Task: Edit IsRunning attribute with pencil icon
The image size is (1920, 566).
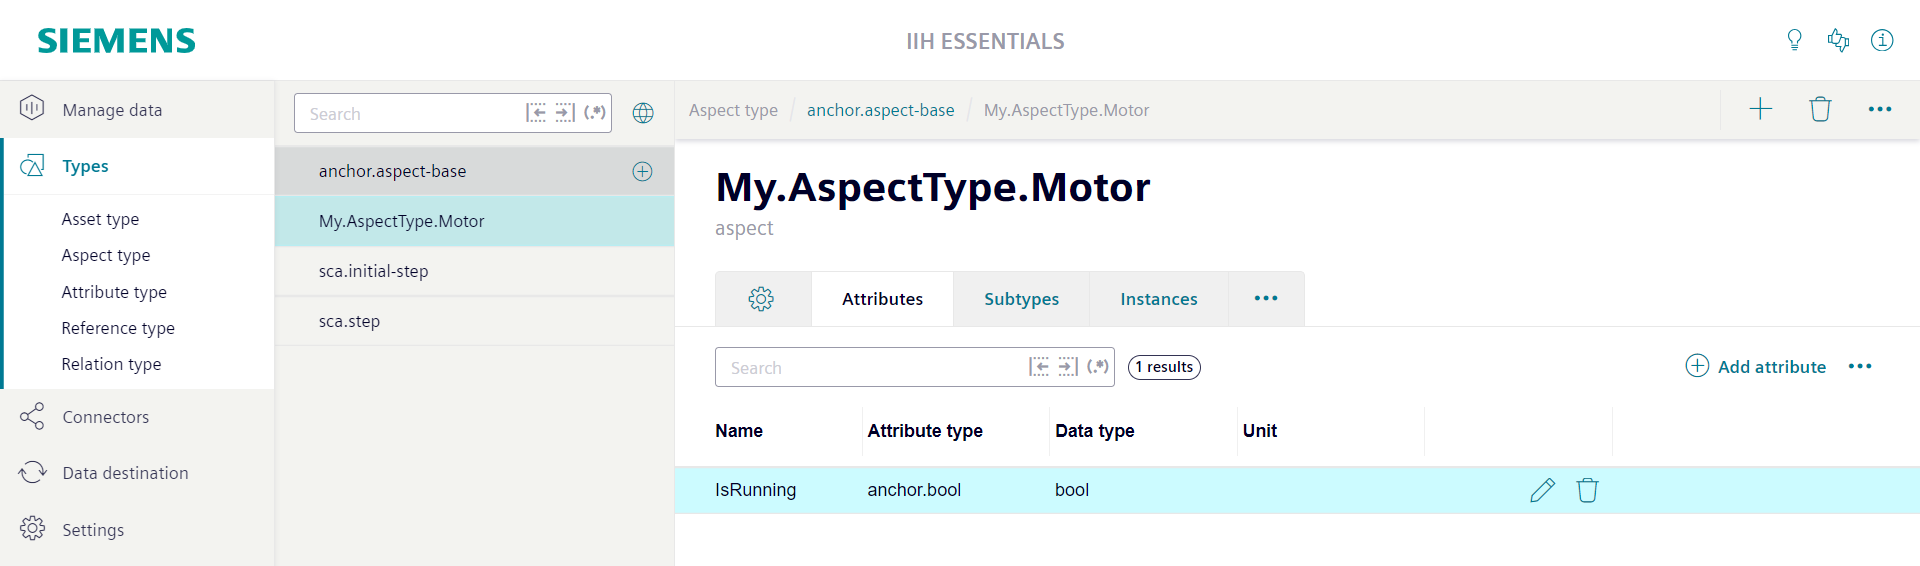Action: click(x=1542, y=490)
